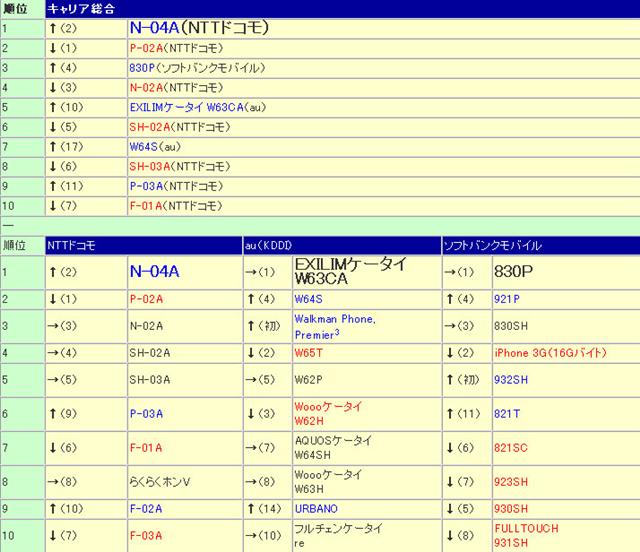640x552 pixels.
Task: Click らくらくホンV in the NTTドコモ column
Action: point(160,482)
